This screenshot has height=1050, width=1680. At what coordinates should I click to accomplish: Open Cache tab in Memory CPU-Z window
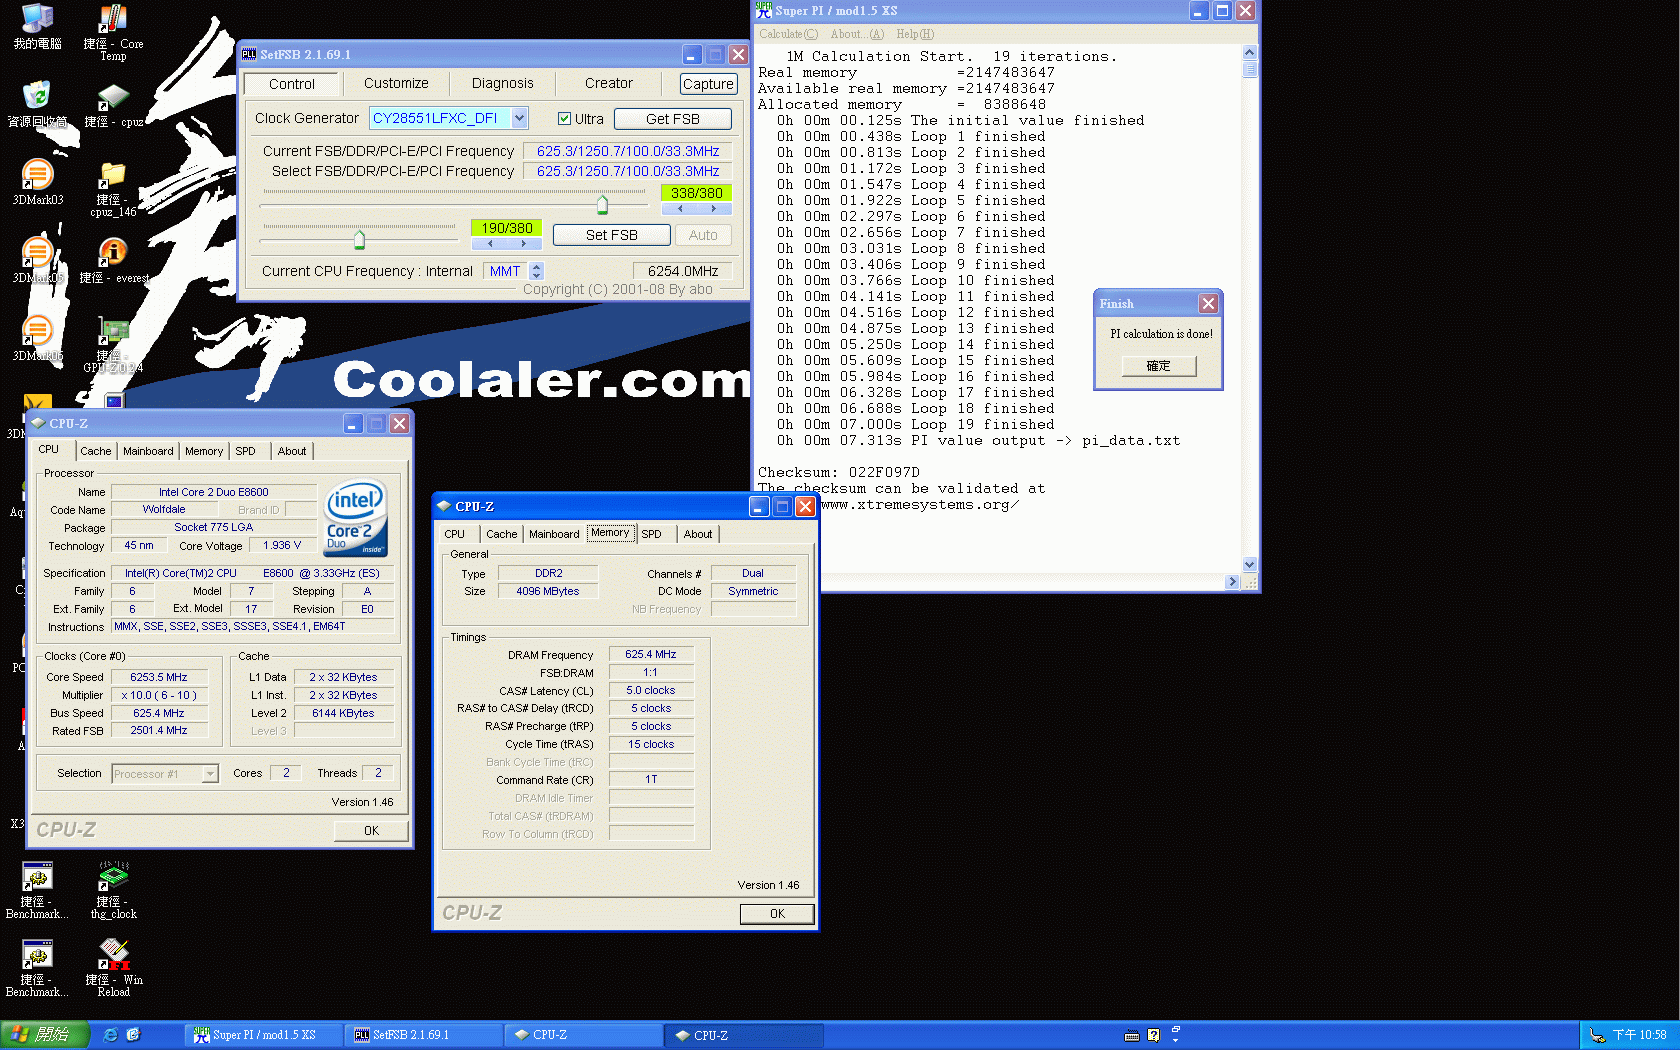pos(502,534)
